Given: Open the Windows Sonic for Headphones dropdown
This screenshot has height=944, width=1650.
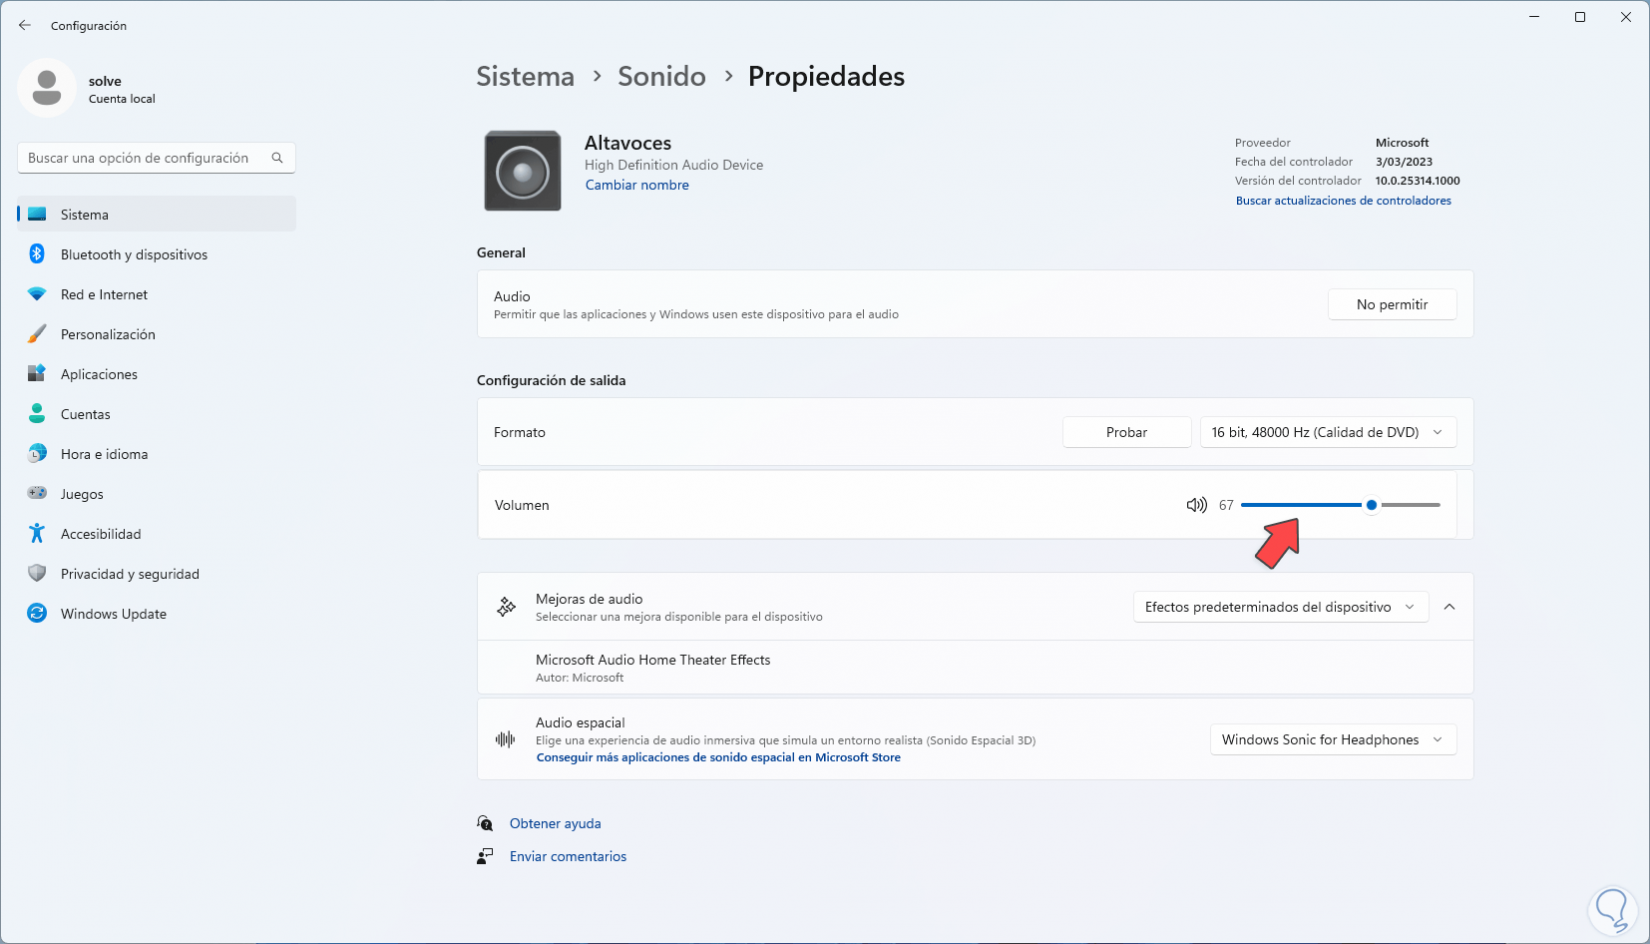Looking at the screenshot, I should [1332, 740].
